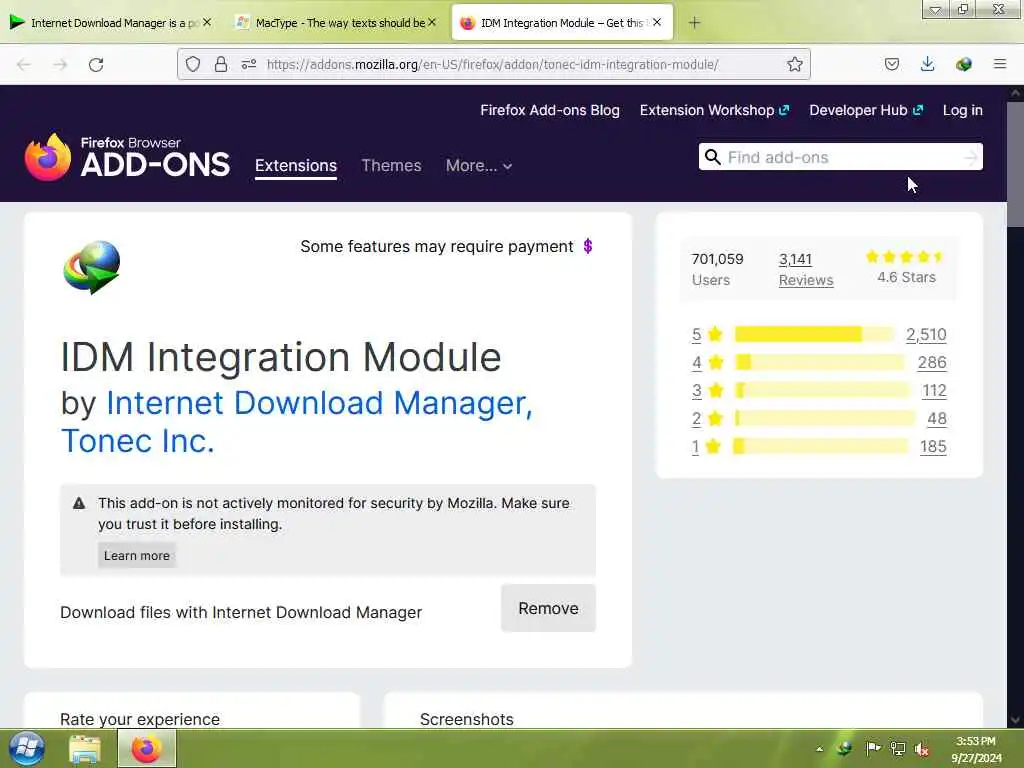Click the Find add-ons search field
Screen dimensions: 1024x768
pyautogui.click(x=840, y=157)
